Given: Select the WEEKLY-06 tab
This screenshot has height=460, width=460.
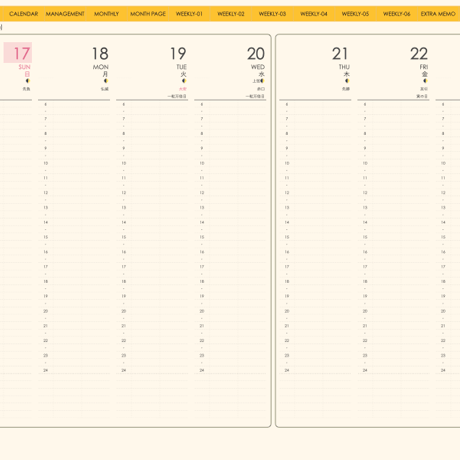Looking at the screenshot, I should click(x=396, y=14).
